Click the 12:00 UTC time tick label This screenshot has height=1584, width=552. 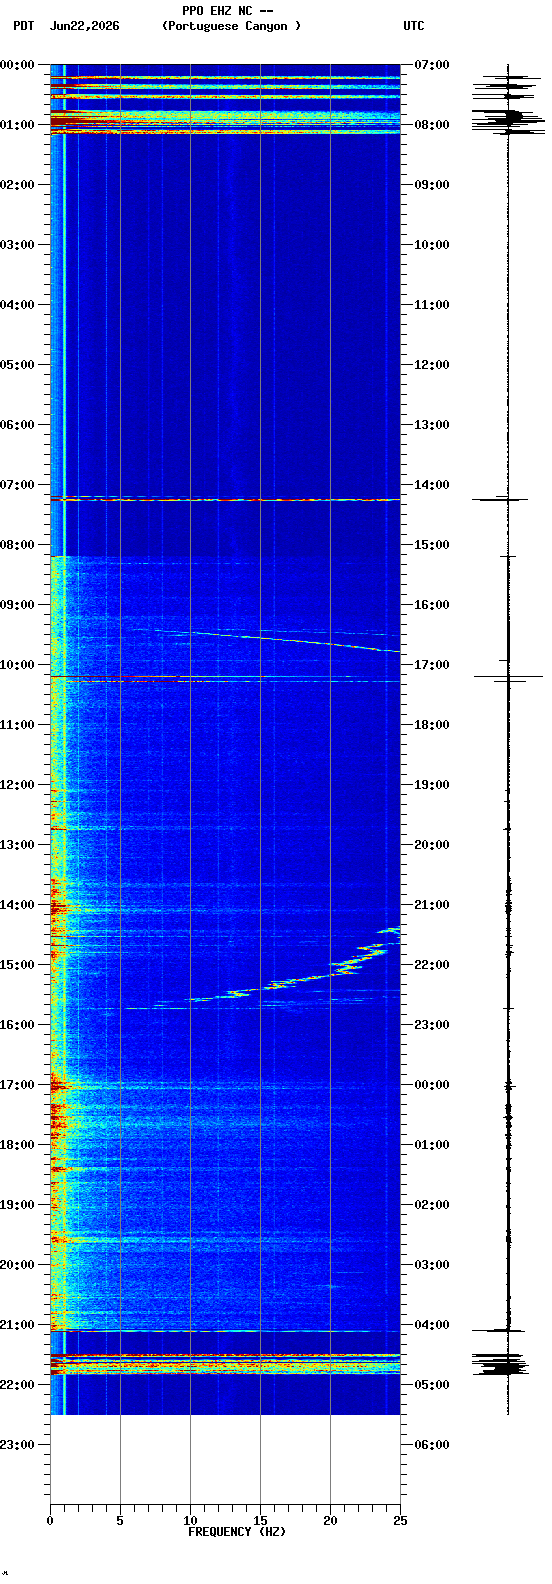[x=432, y=365]
